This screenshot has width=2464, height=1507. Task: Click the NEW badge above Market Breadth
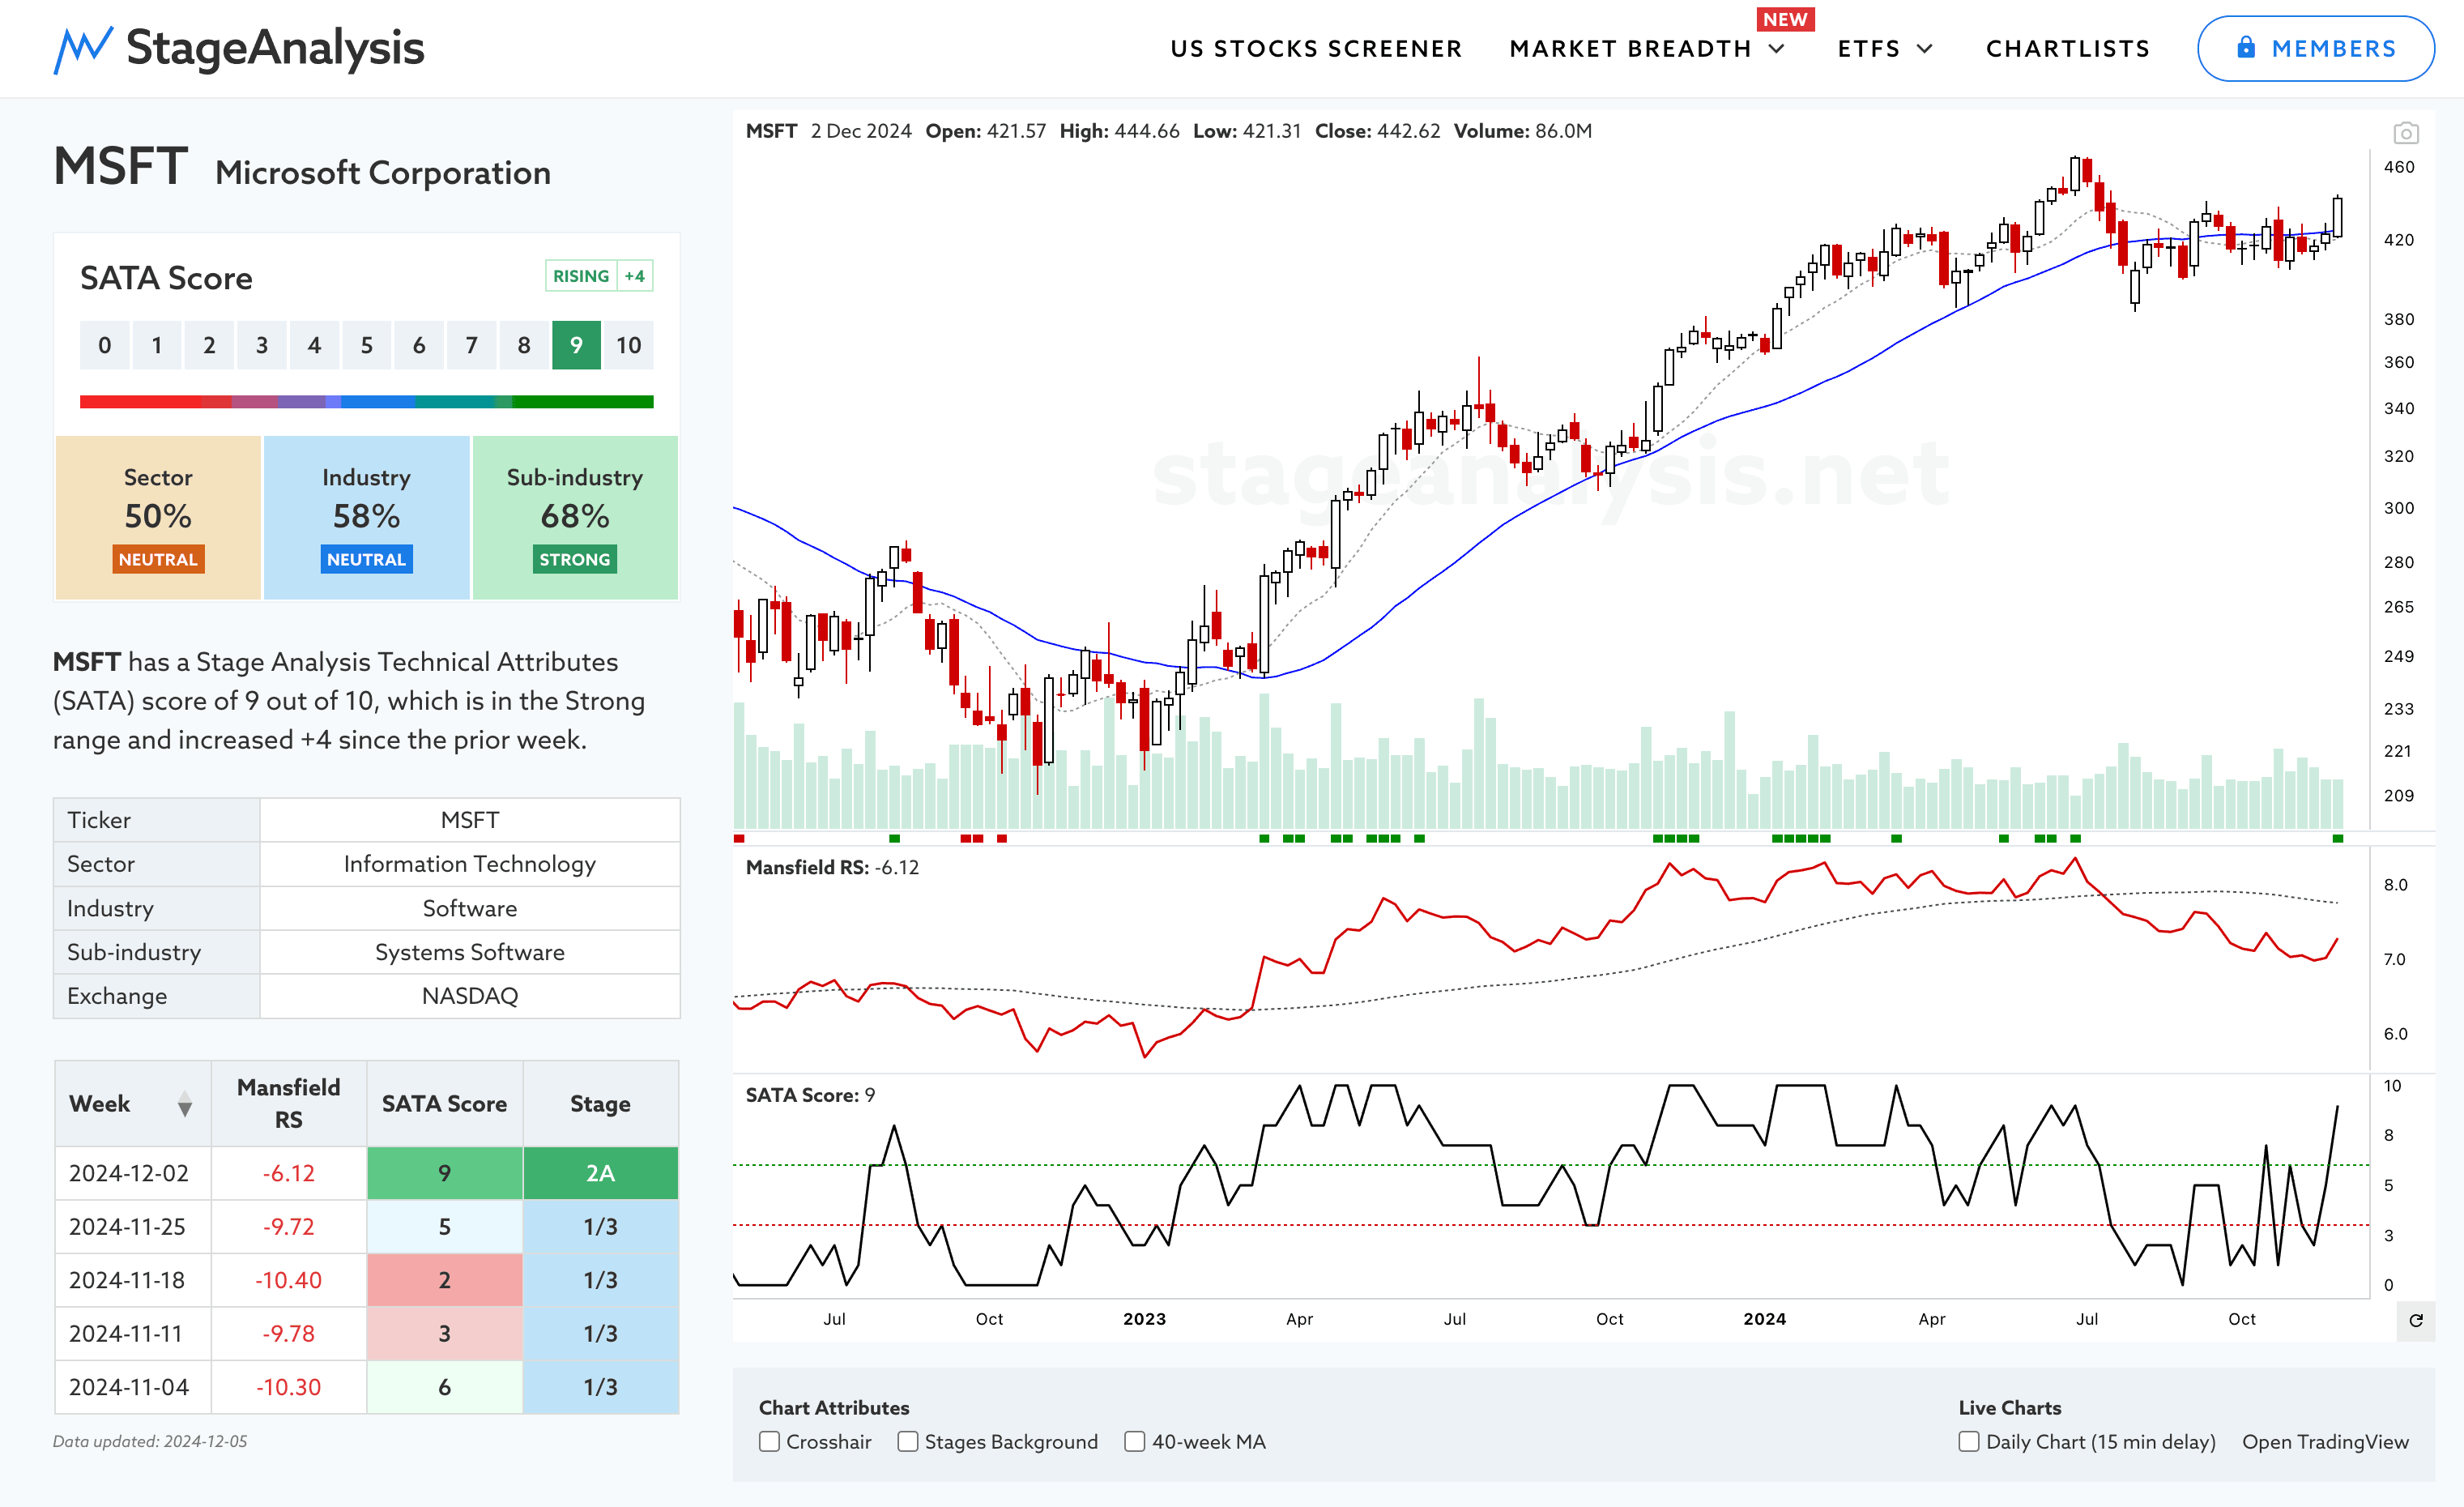tap(1785, 19)
